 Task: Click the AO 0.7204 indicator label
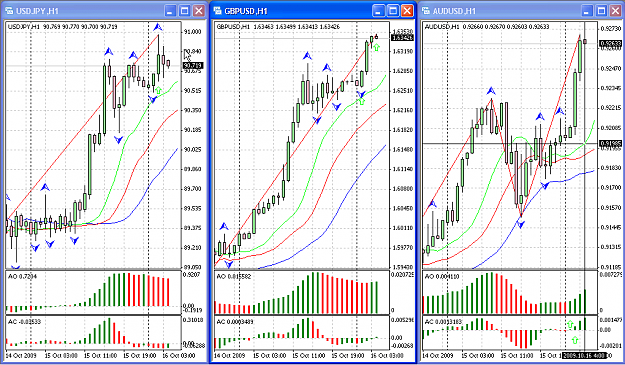[x=23, y=276]
